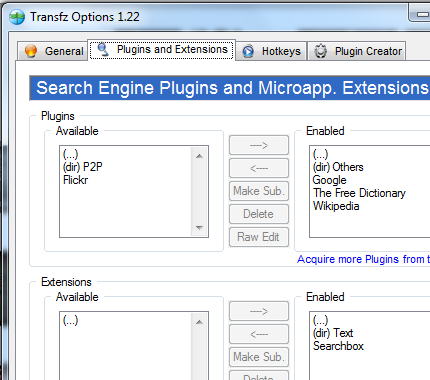Select (dir) Others in Enabled plugins
Screen dimensions: 430x380
pos(338,167)
